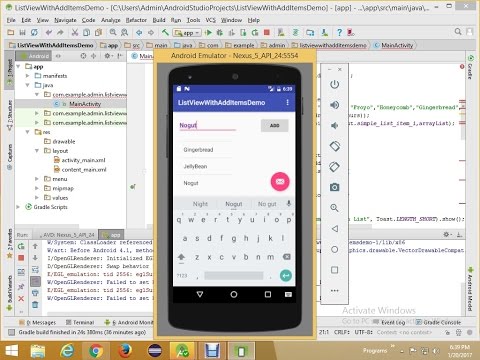The height and width of the screenshot is (360, 480).
Task: Raise volume in emulator side panel
Action: (x=334, y=105)
